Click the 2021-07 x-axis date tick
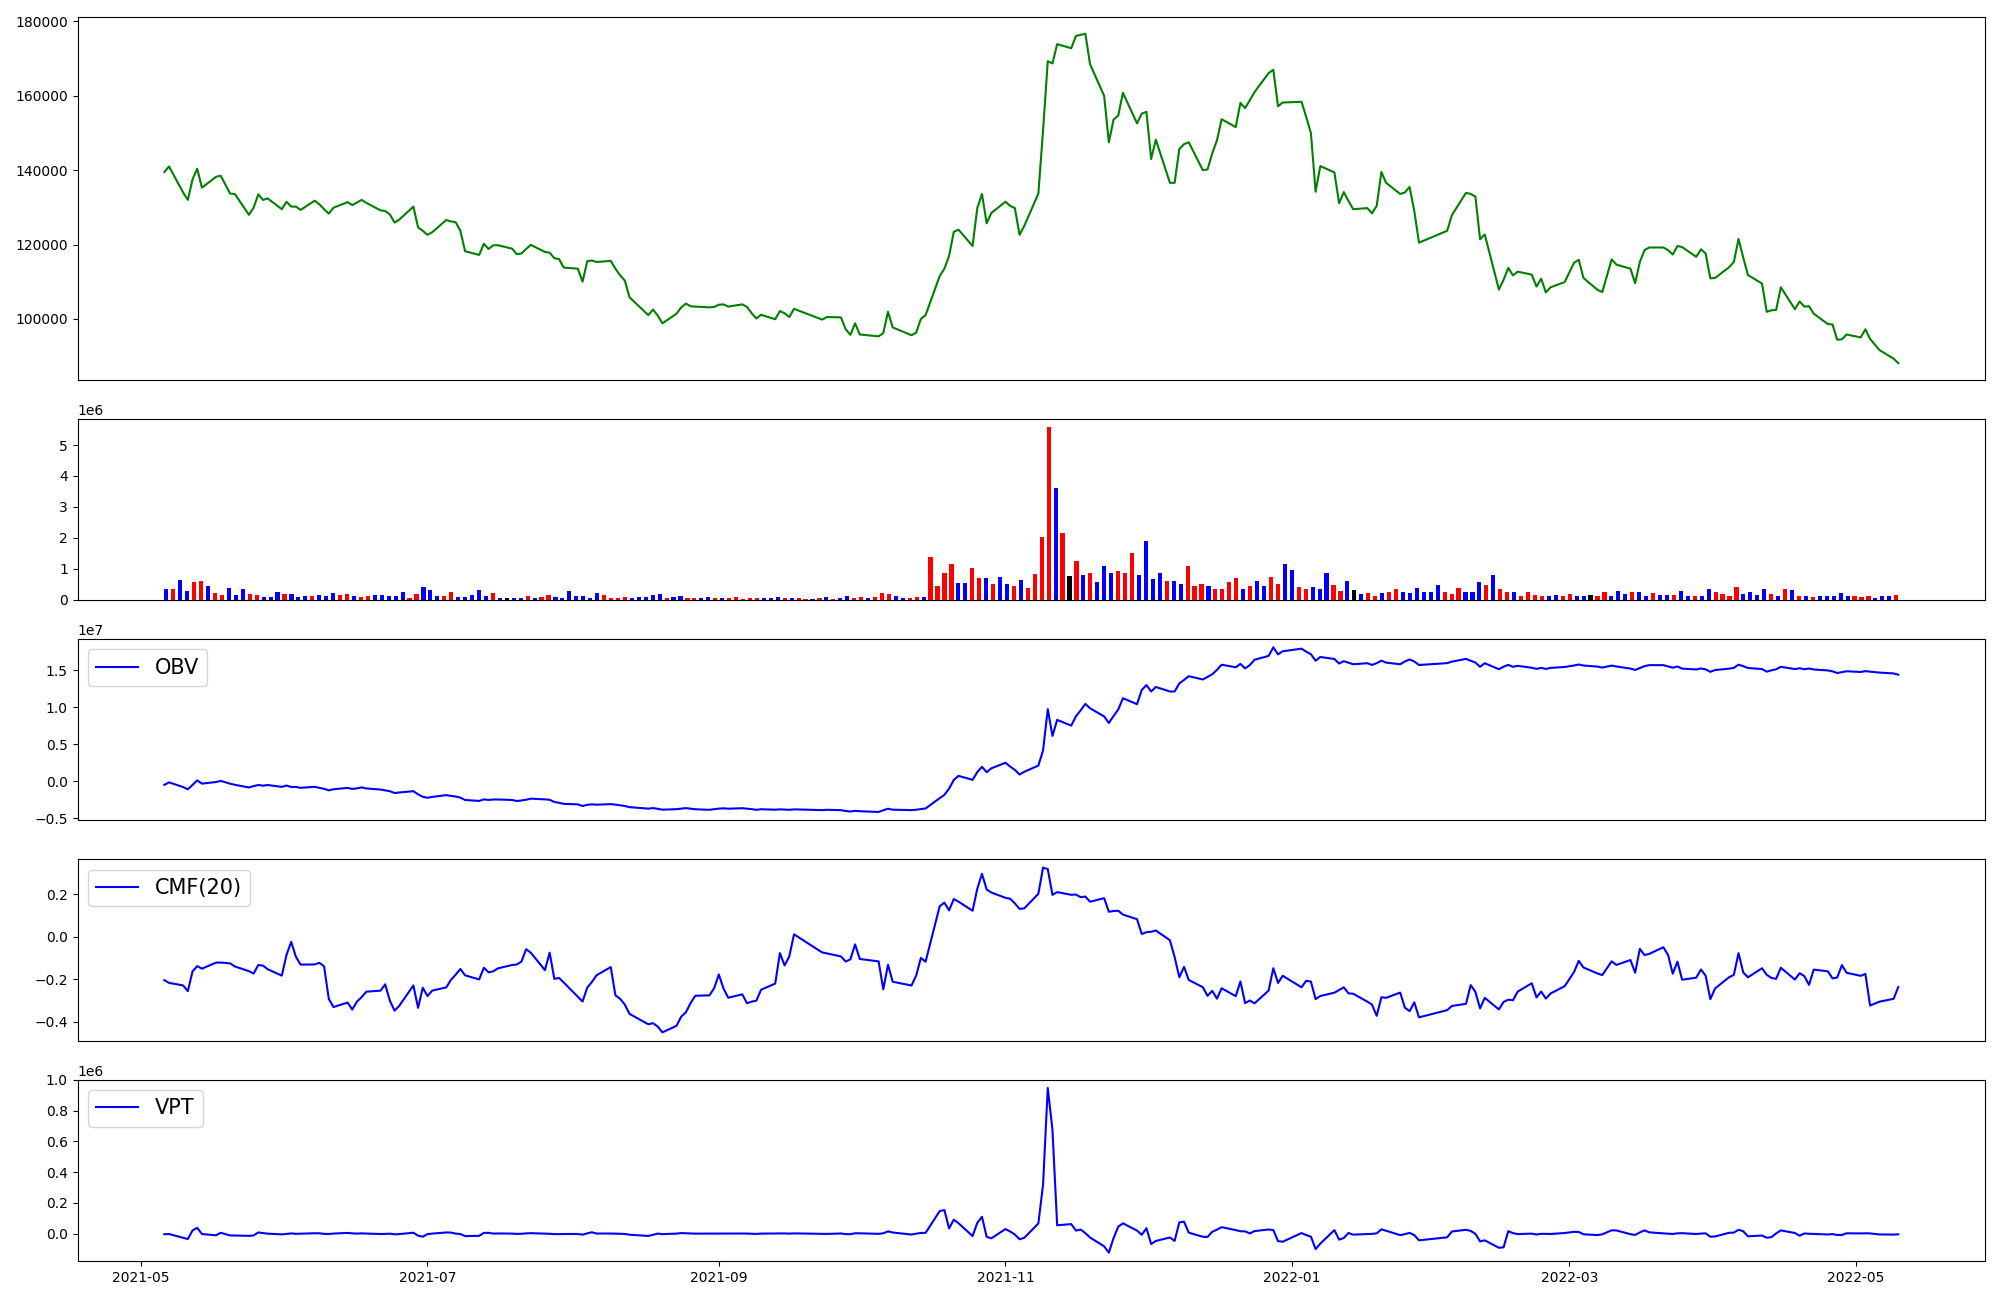The height and width of the screenshot is (1300, 2000). pos(428,1277)
